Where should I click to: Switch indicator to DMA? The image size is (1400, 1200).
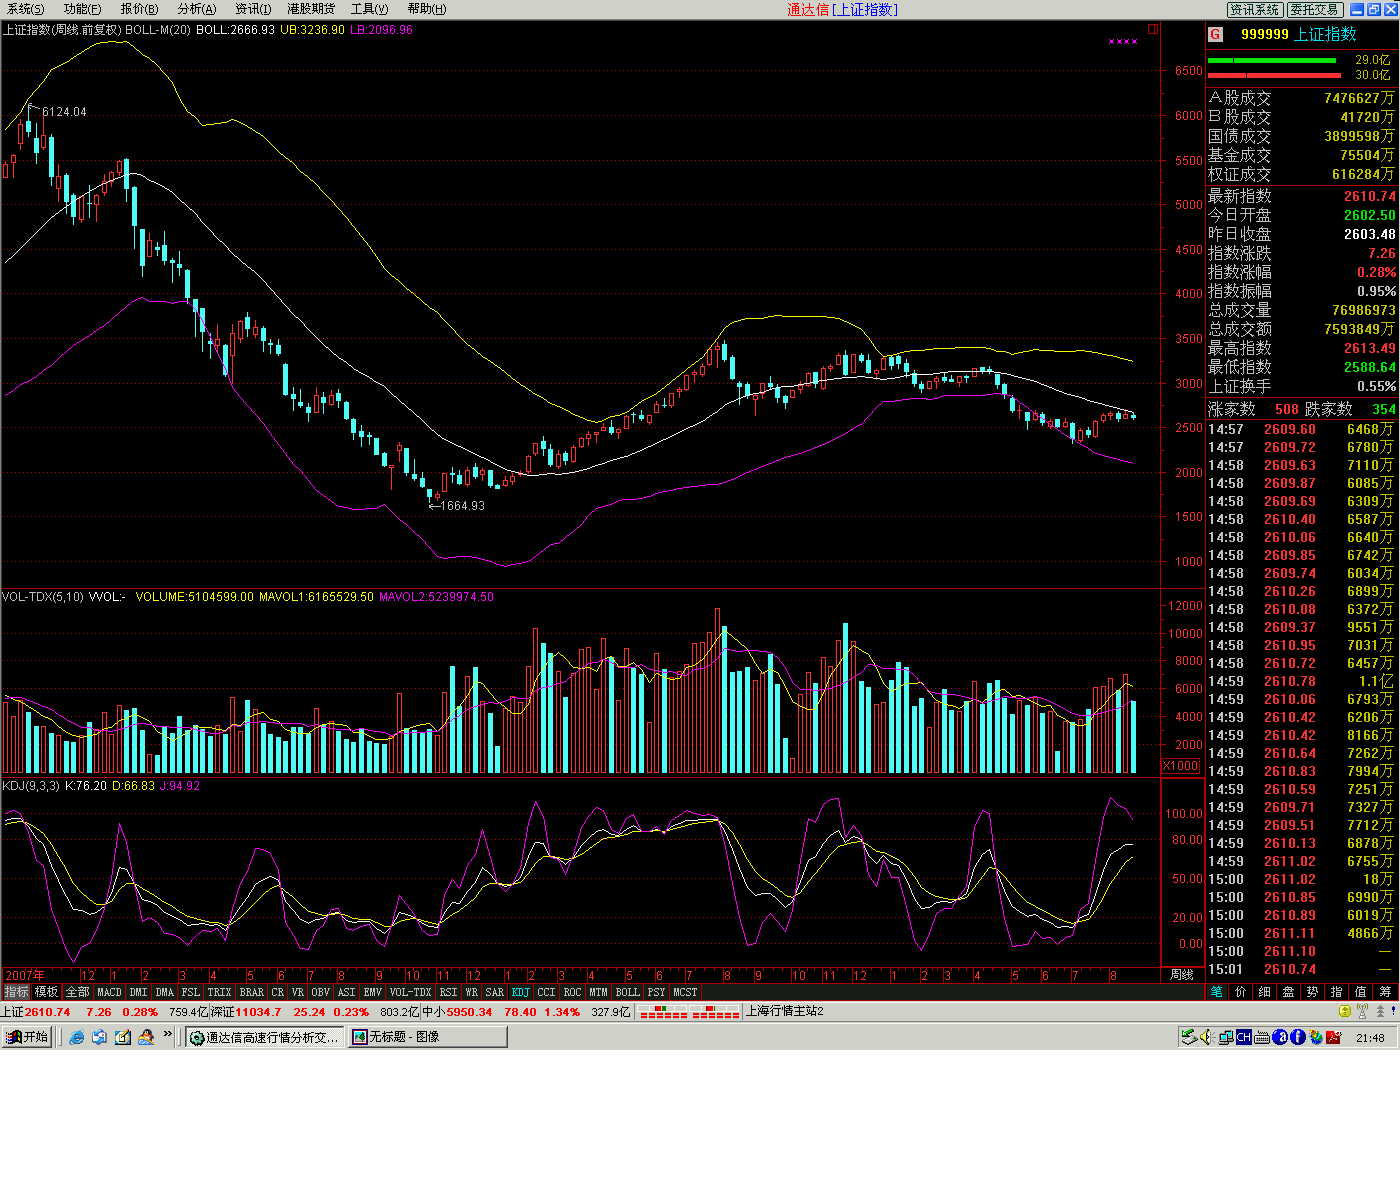click(x=165, y=992)
